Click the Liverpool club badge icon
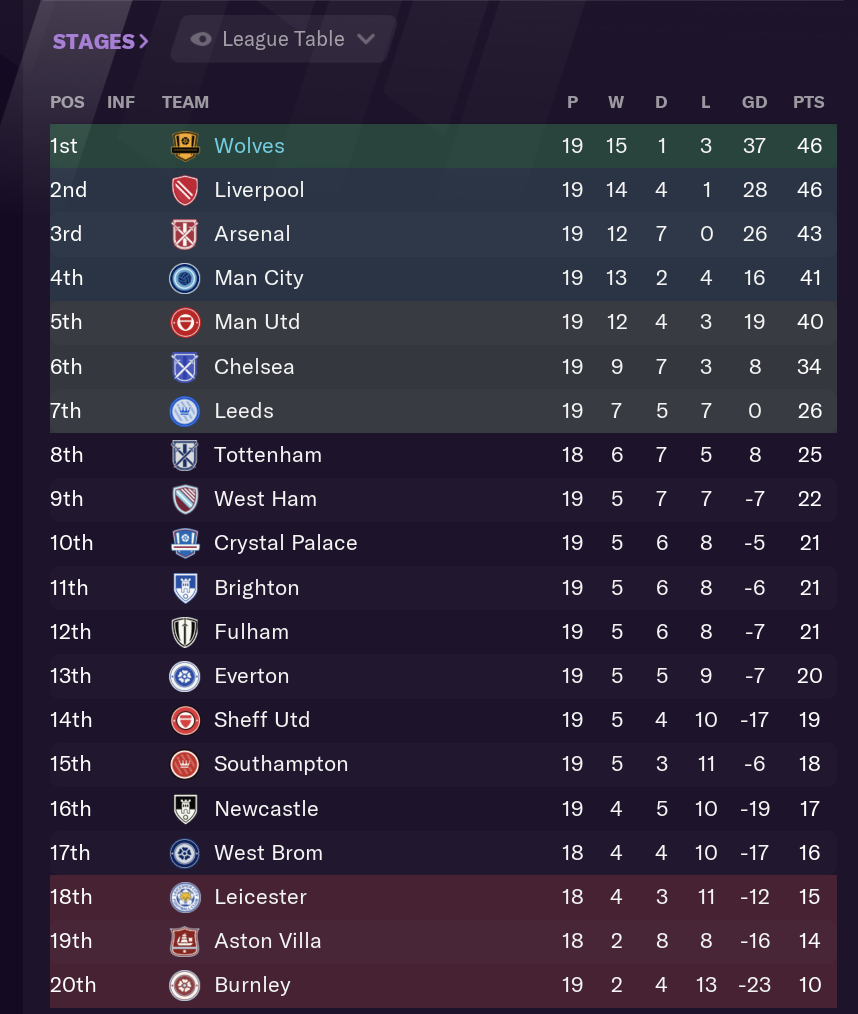This screenshot has width=858, height=1014. tap(185, 190)
